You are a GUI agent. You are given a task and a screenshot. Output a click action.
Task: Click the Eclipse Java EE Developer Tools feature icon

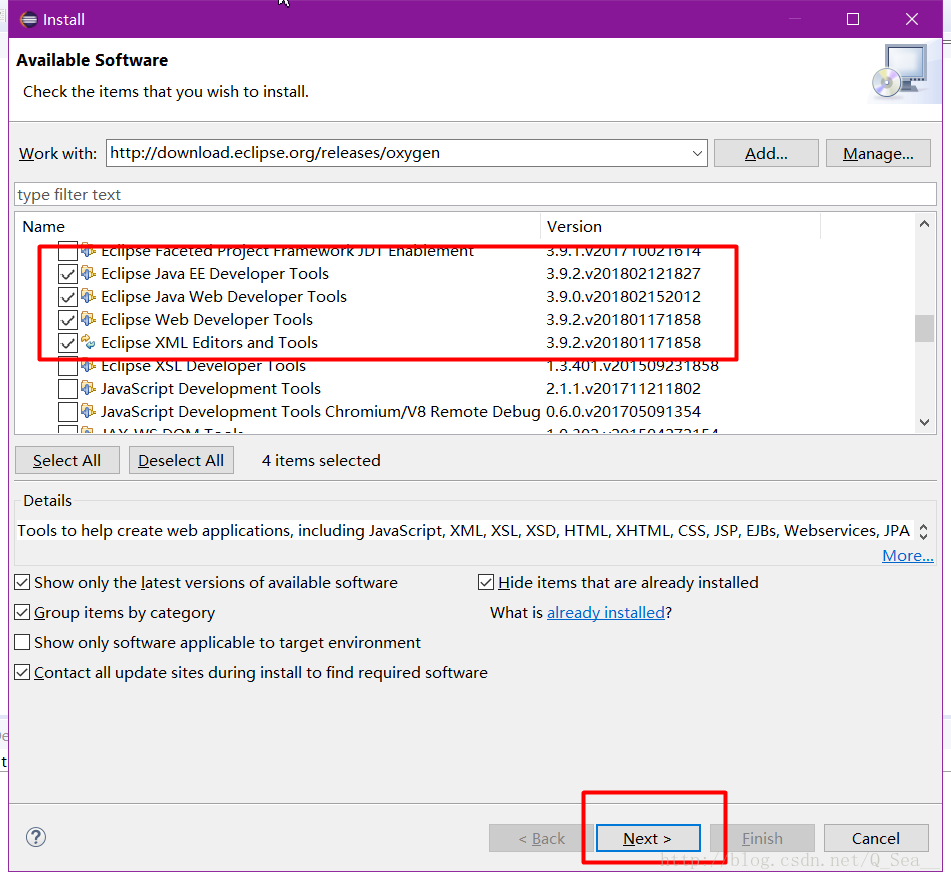pyautogui.click(x=89, y=274)
